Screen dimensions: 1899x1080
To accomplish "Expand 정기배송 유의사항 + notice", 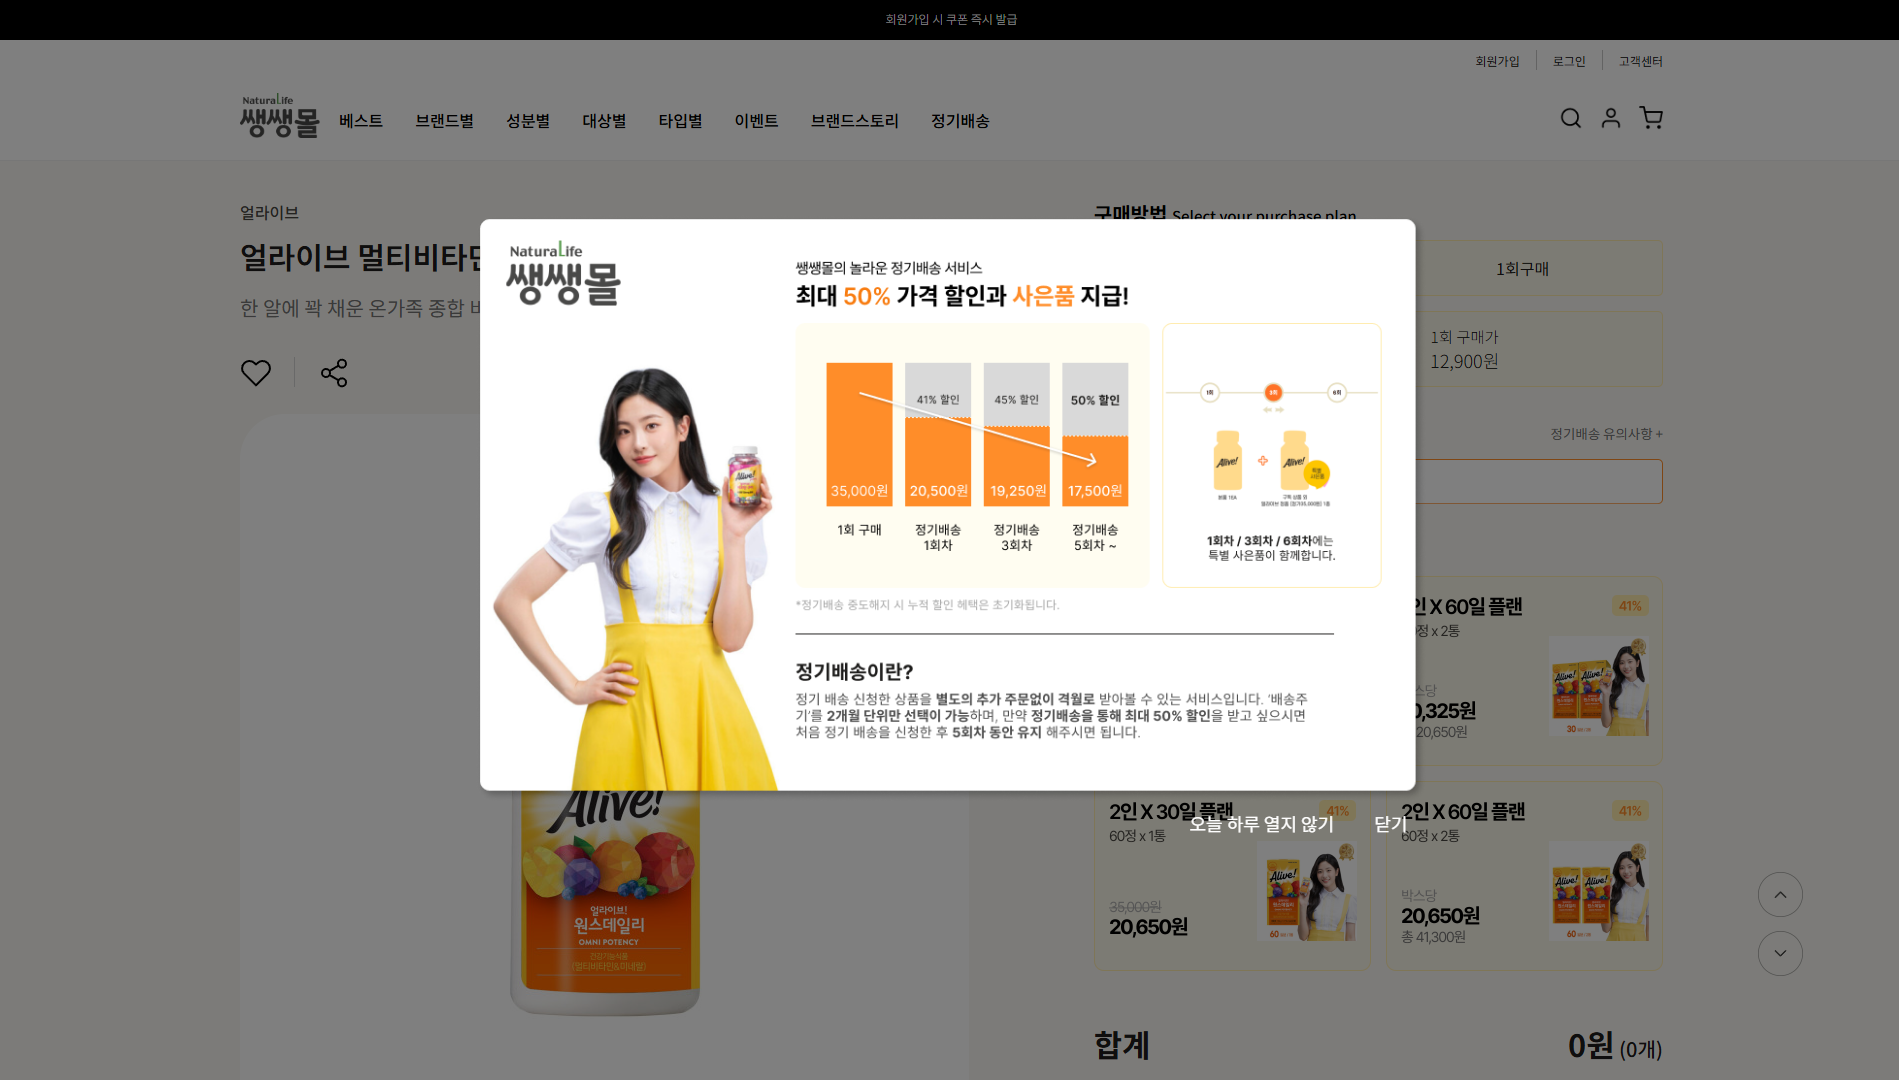I will click(x=1606, y=434).
